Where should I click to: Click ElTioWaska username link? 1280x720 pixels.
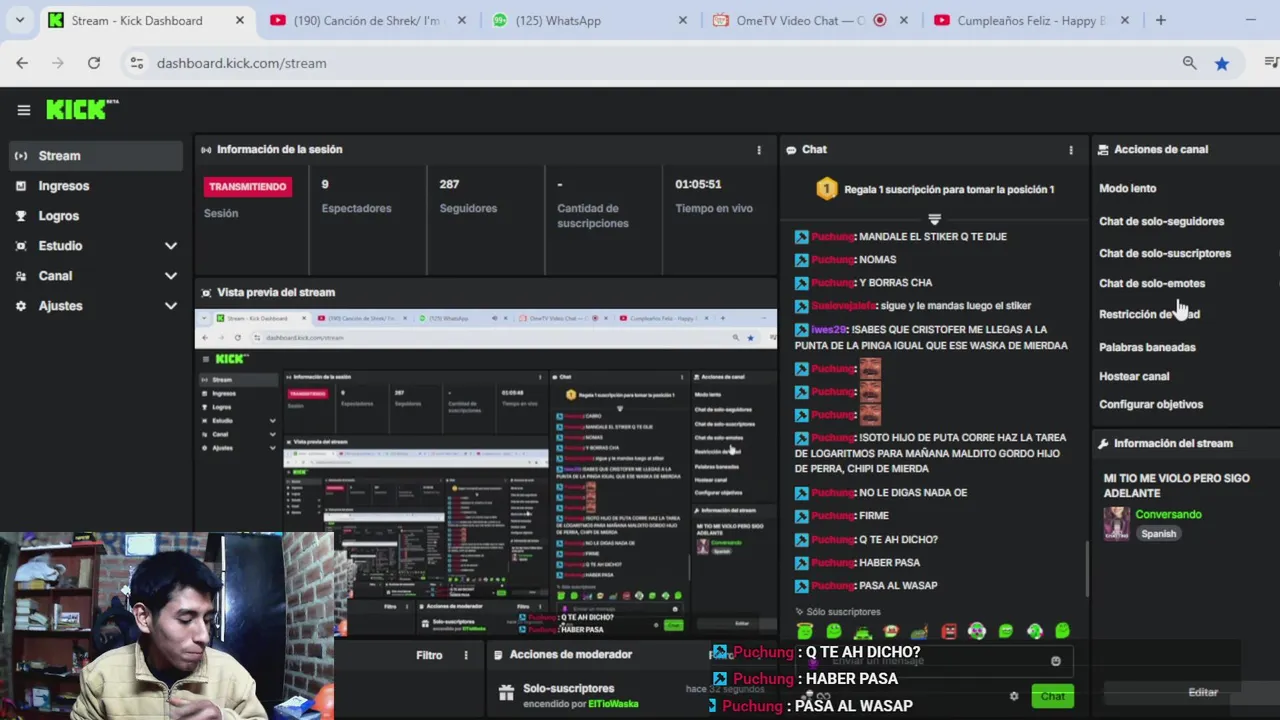613,704
